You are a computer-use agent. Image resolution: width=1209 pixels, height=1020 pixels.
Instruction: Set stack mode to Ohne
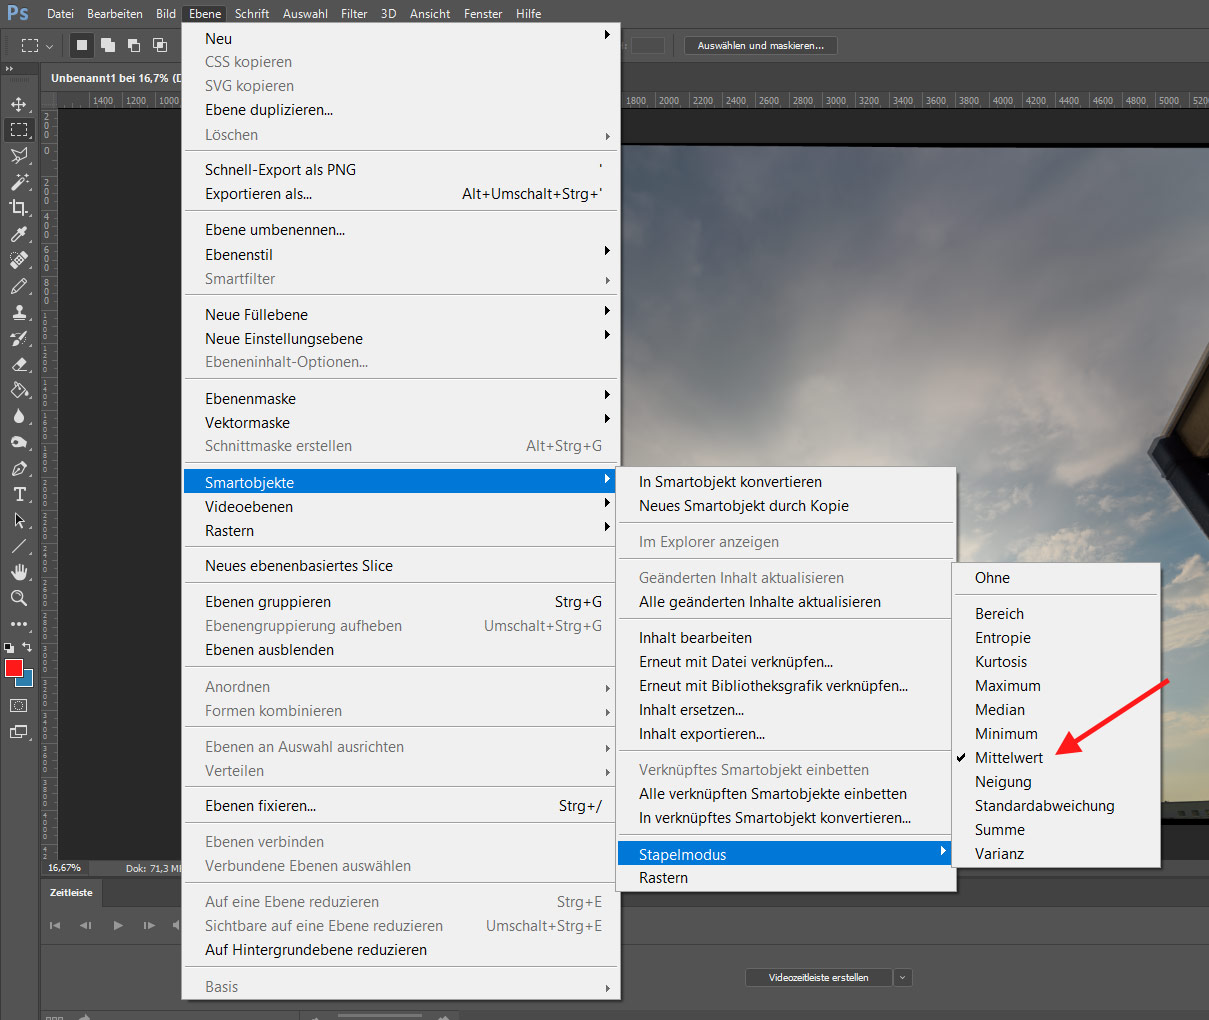point(992,578)
